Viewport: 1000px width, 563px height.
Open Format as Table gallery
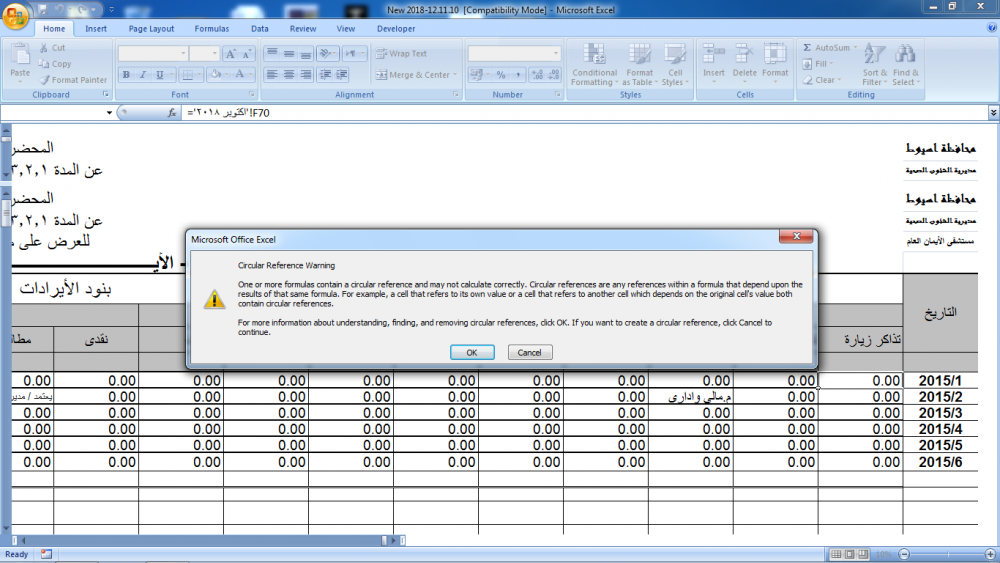639,64
